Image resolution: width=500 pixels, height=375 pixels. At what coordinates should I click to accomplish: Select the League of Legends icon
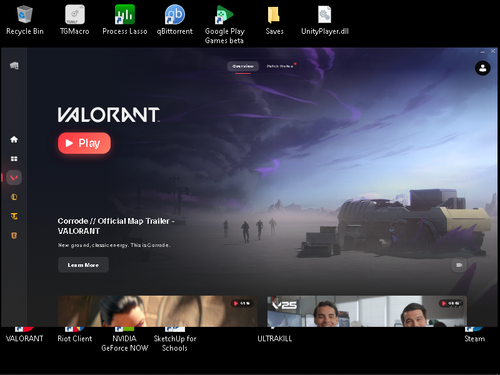tap(14, 197)
